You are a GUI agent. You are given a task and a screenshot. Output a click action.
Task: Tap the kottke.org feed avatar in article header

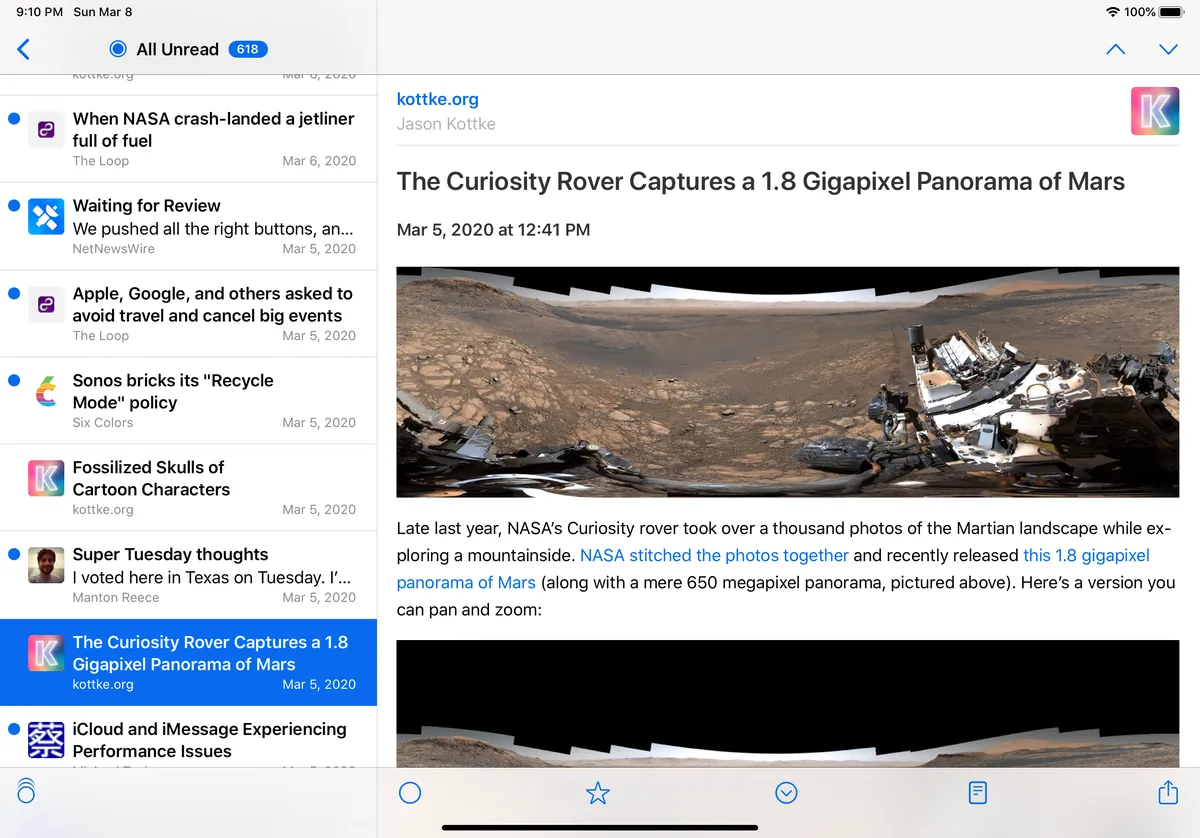coord(1155,111)
